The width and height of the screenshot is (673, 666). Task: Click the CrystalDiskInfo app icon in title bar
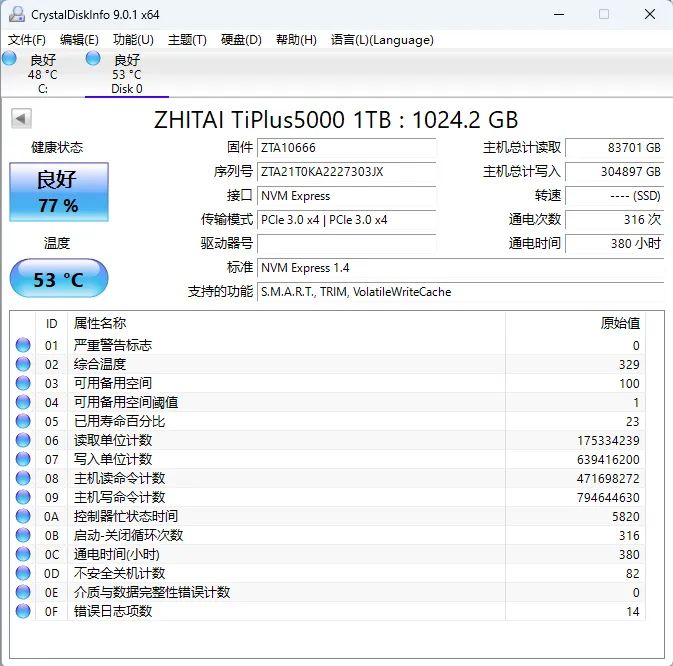(17, 14)
